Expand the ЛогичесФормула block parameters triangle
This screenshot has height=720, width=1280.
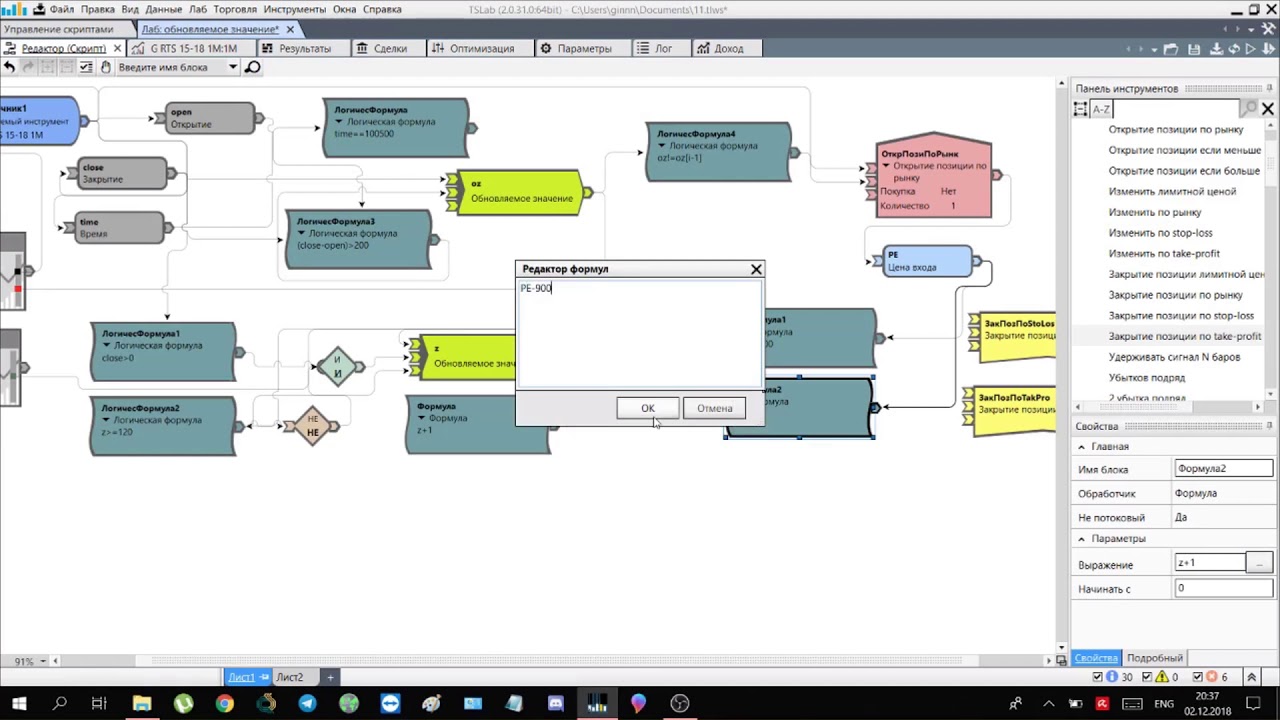coord(339,122)
